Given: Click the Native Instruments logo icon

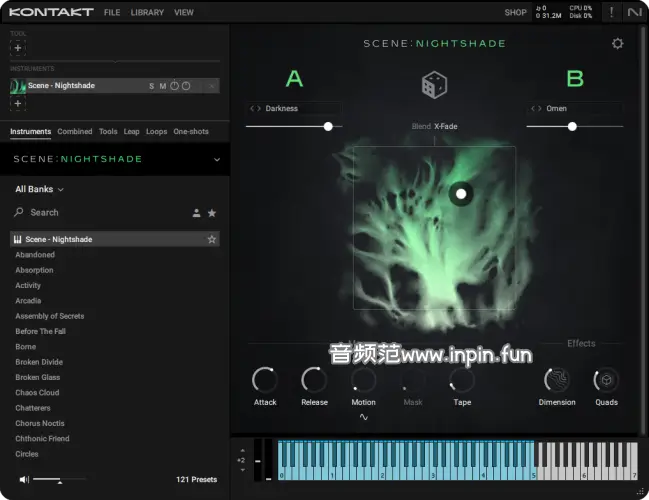Looking at the screenshot, I should tap(635, 12).
